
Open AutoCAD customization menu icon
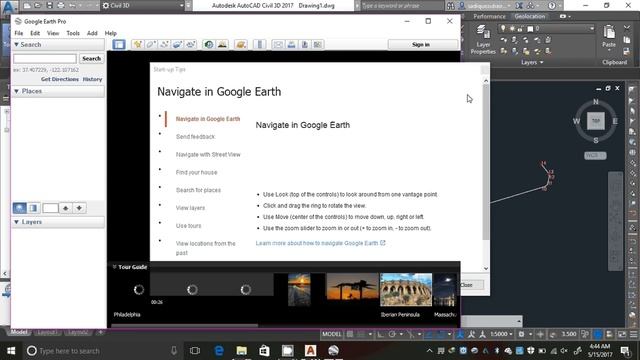pos(633,334)
